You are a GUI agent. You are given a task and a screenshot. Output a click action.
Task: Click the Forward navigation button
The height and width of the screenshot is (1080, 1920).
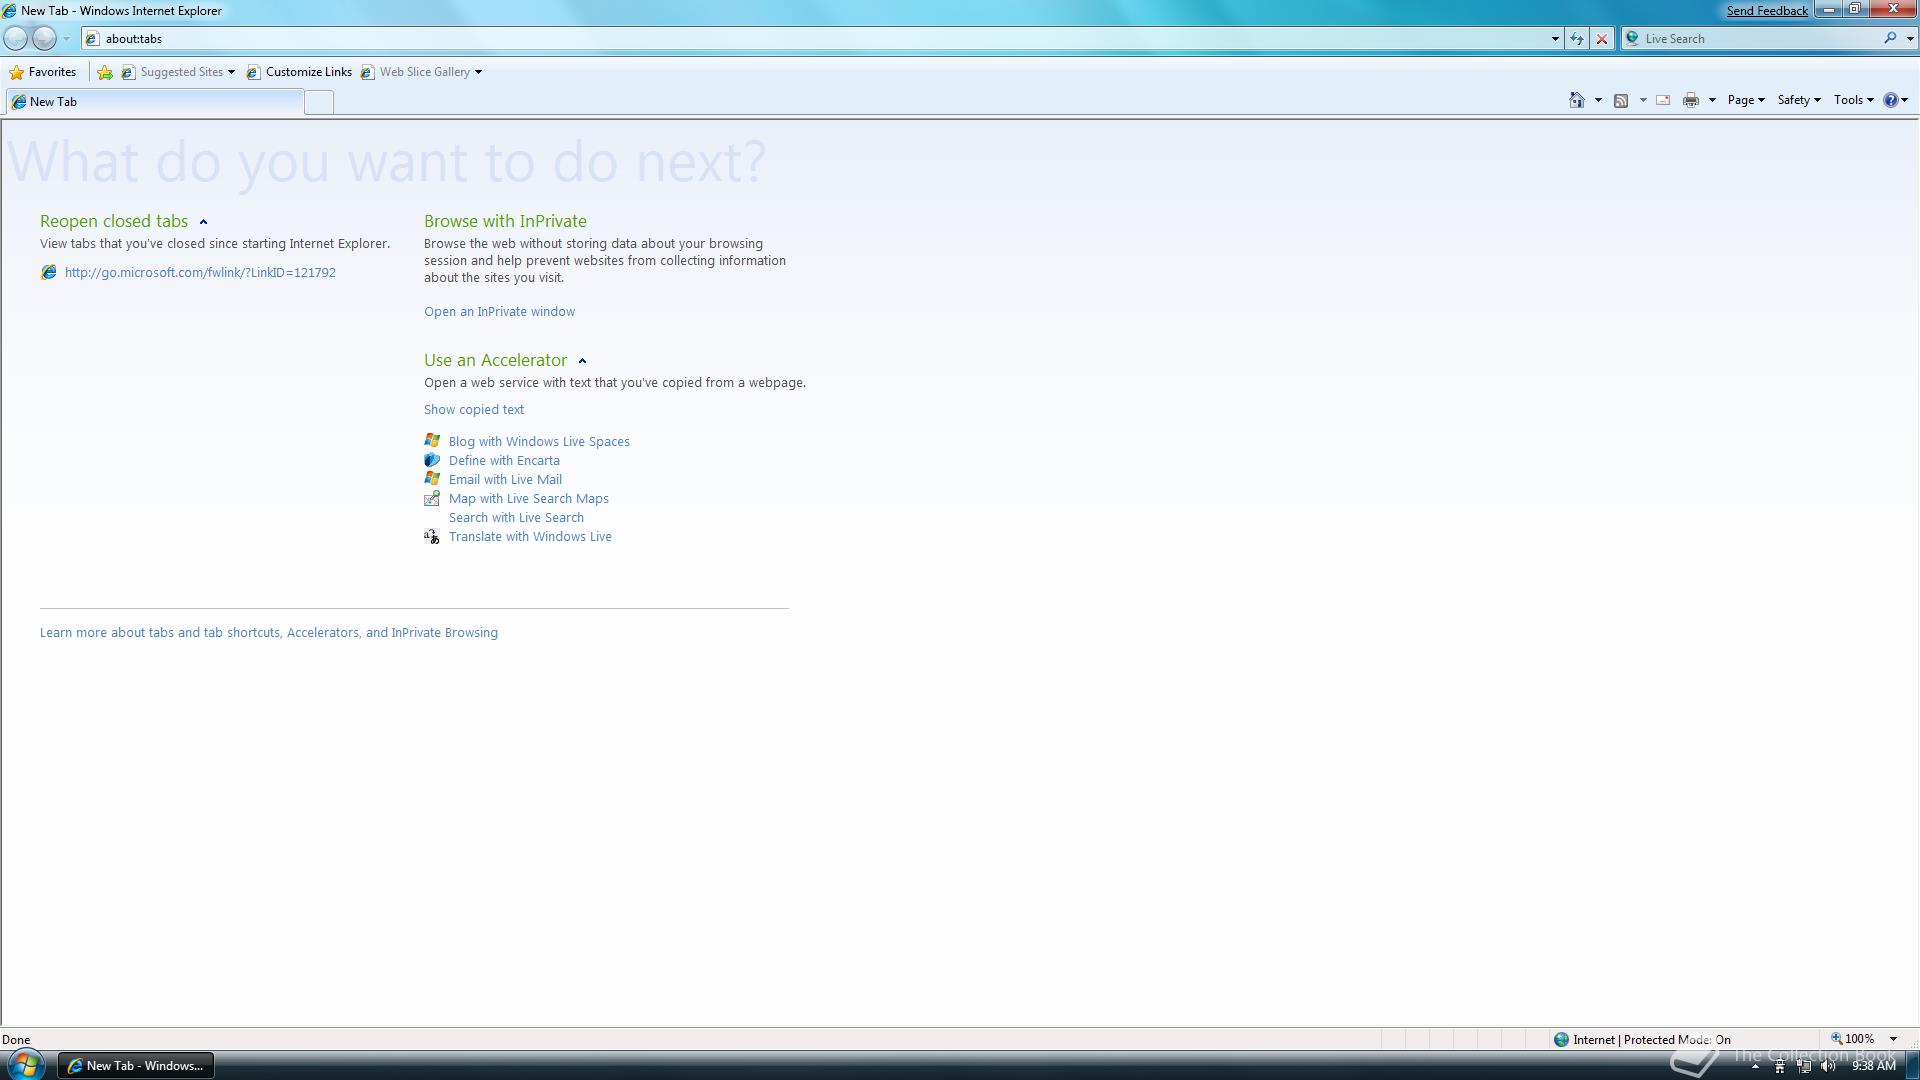coord(44,38)
